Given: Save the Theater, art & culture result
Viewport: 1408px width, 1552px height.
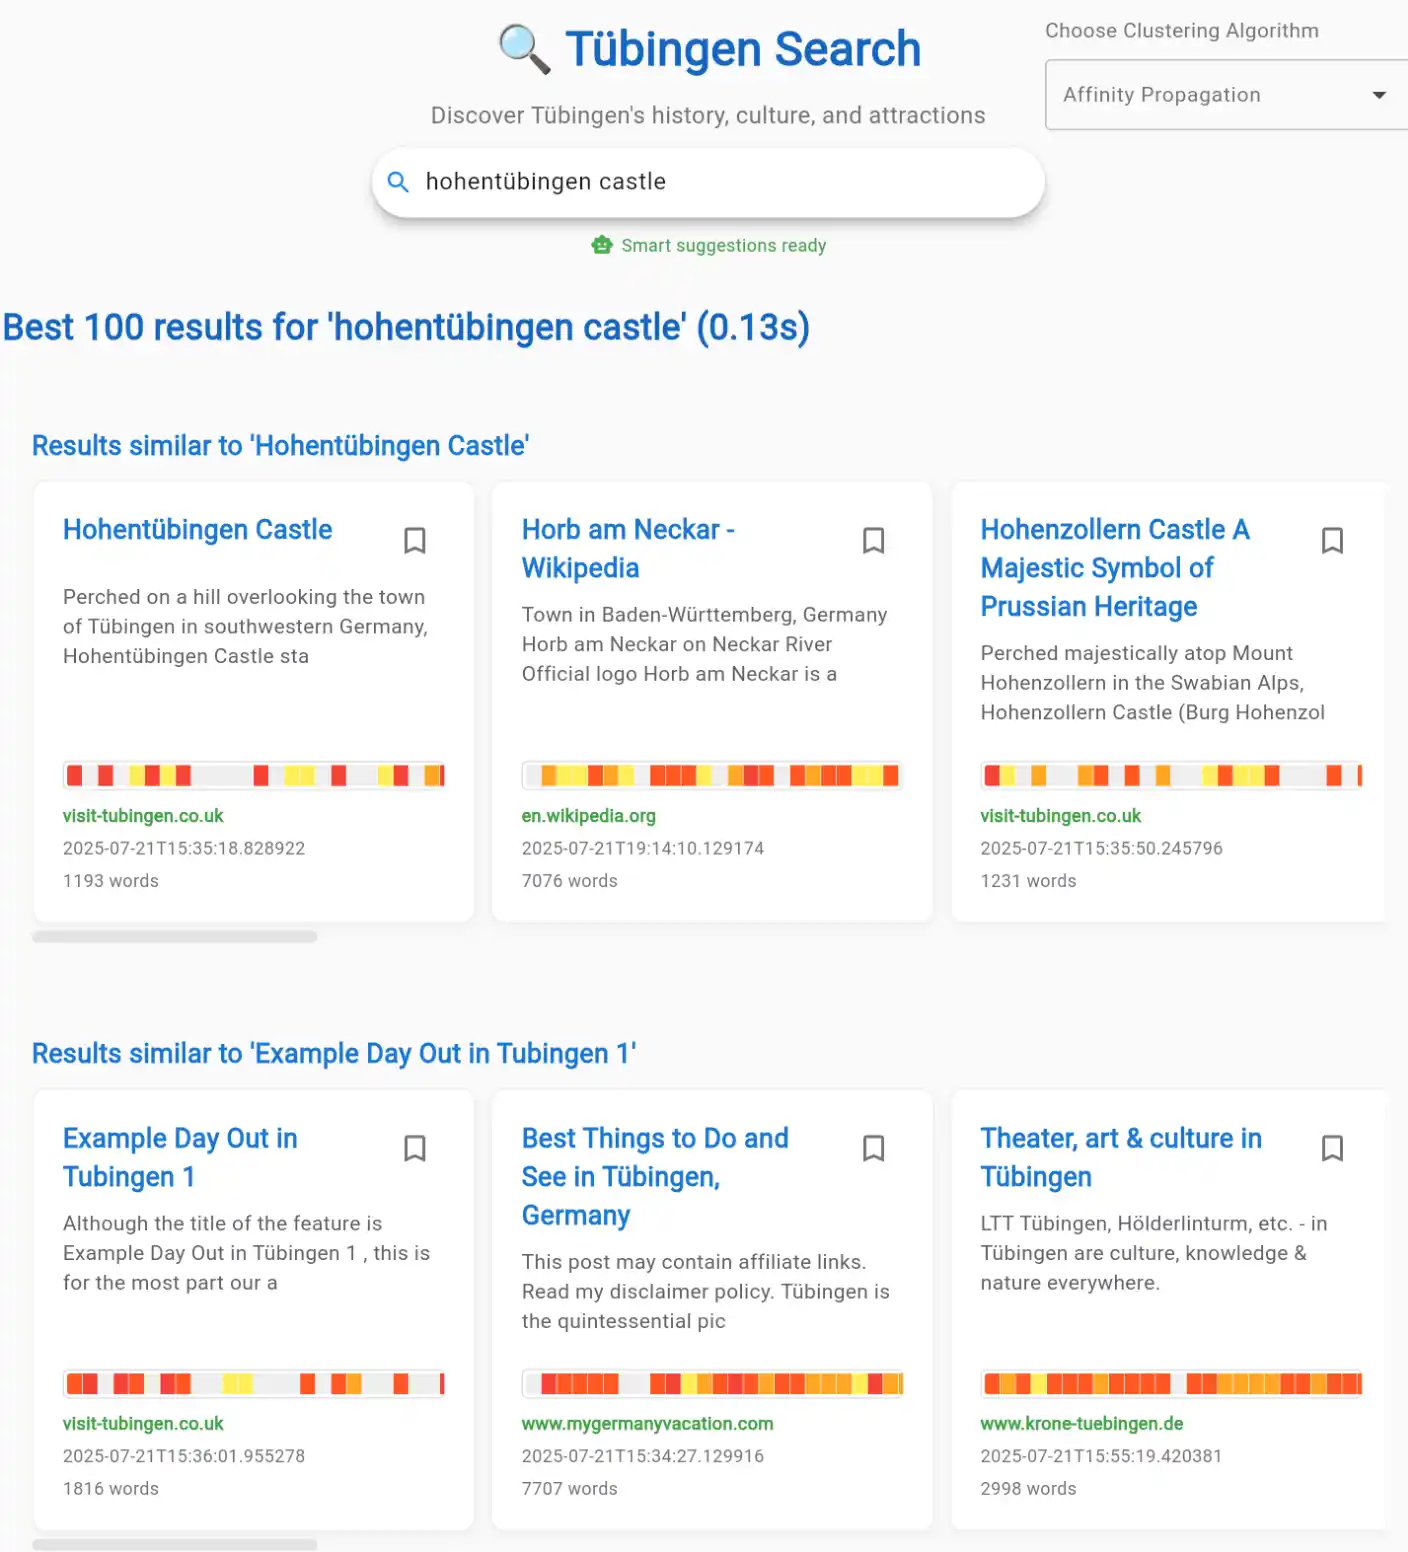Looking at the screenshot, I should click(x=1331, y=1148).
